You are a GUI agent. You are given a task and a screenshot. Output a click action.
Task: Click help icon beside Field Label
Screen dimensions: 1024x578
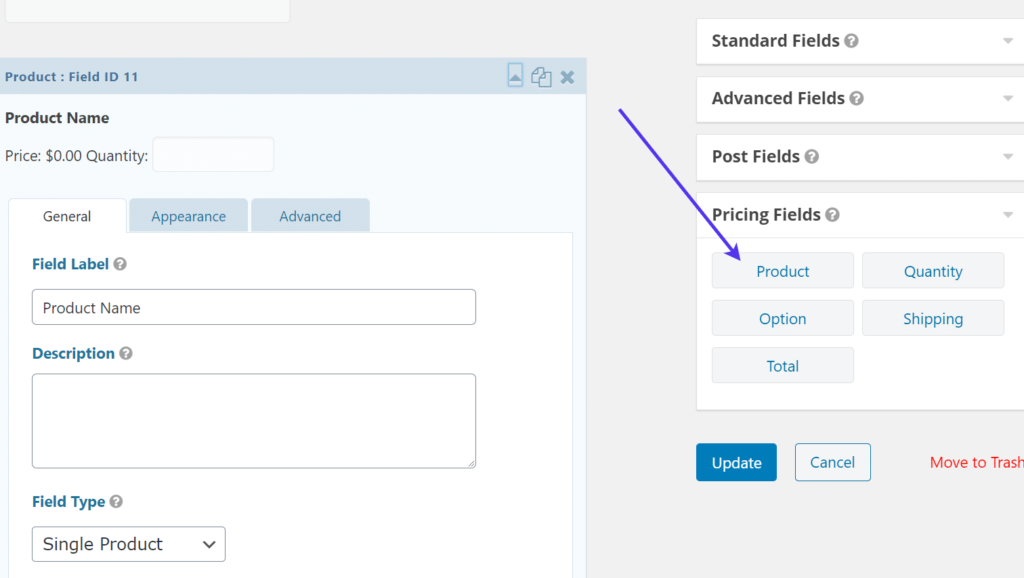[x=120, y=265]
